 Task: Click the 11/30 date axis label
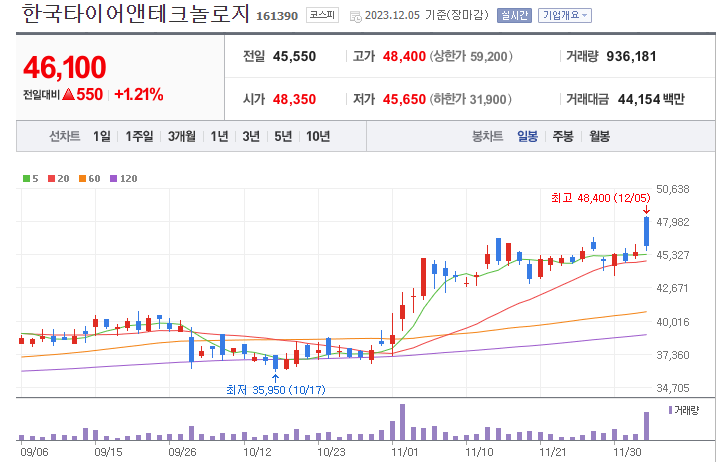(627, 452)
